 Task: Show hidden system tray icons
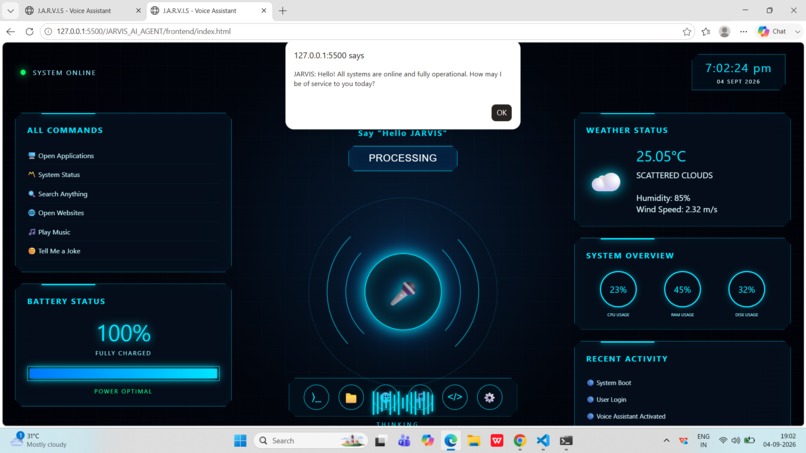pyautogui.click(x=666, y=441)
